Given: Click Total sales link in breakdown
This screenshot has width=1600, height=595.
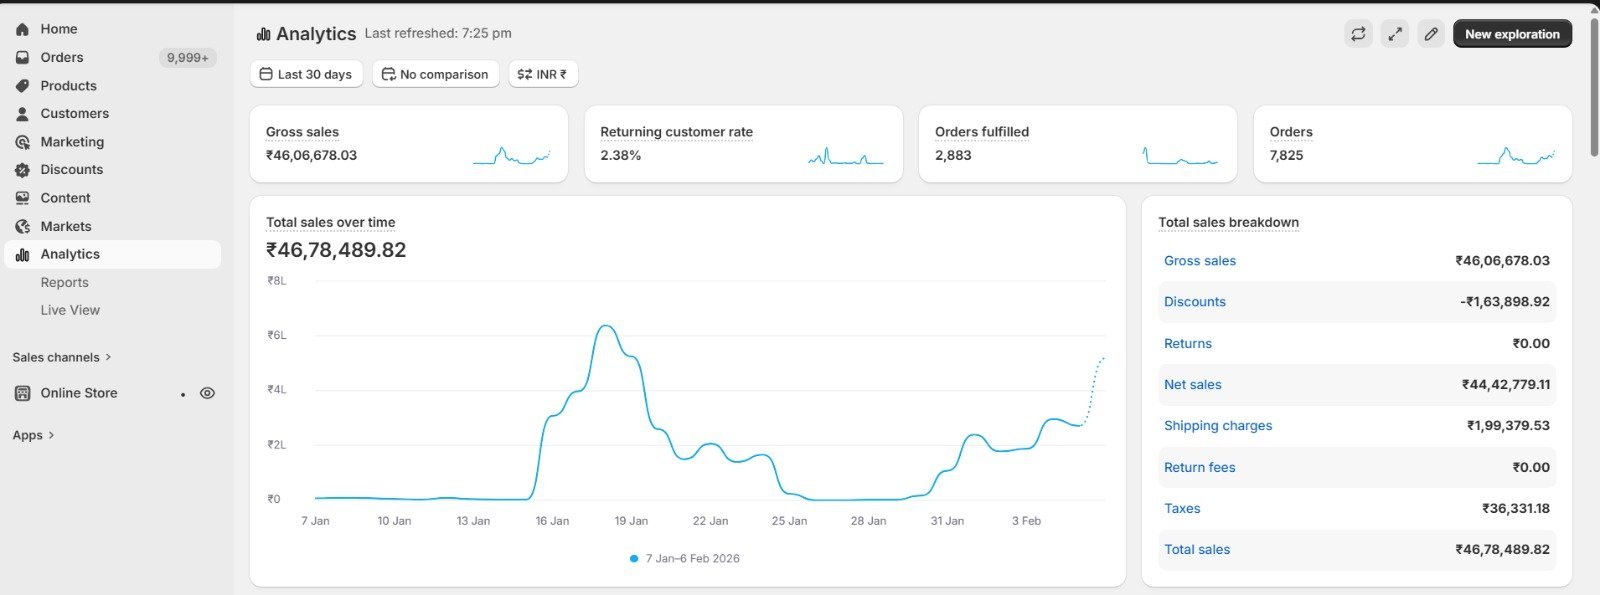Looking at the screenshot, I should click(1197, 550).
